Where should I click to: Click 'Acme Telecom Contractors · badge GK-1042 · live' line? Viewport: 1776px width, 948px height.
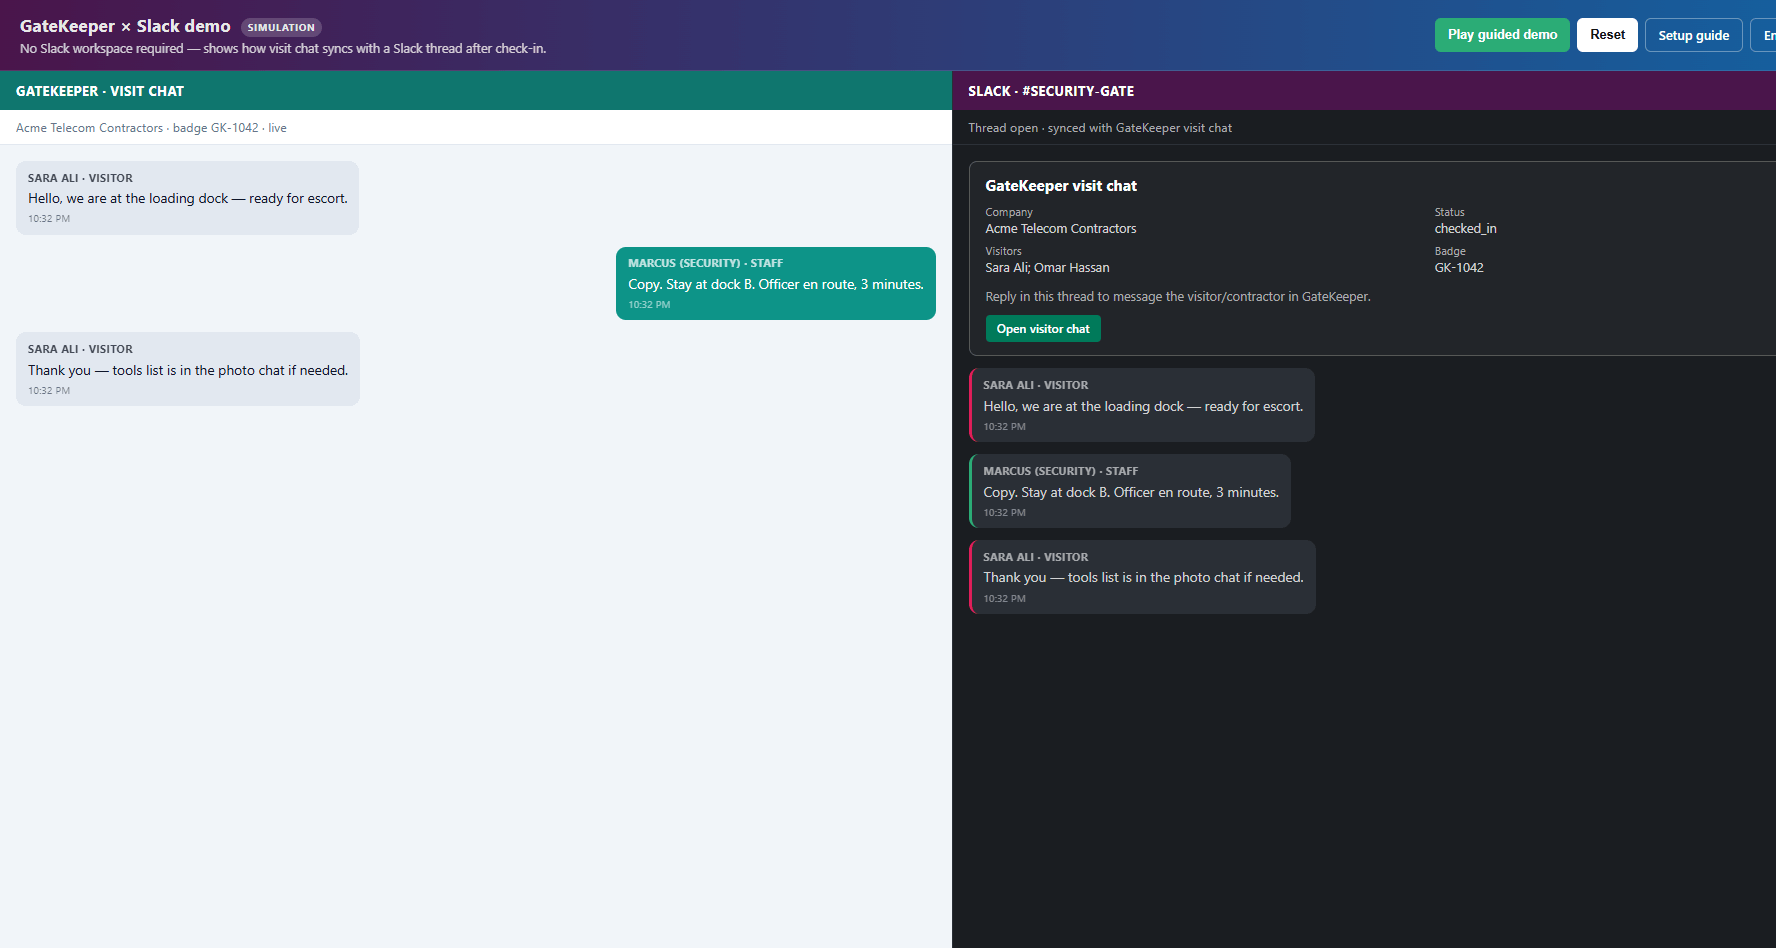coord(151,128)
